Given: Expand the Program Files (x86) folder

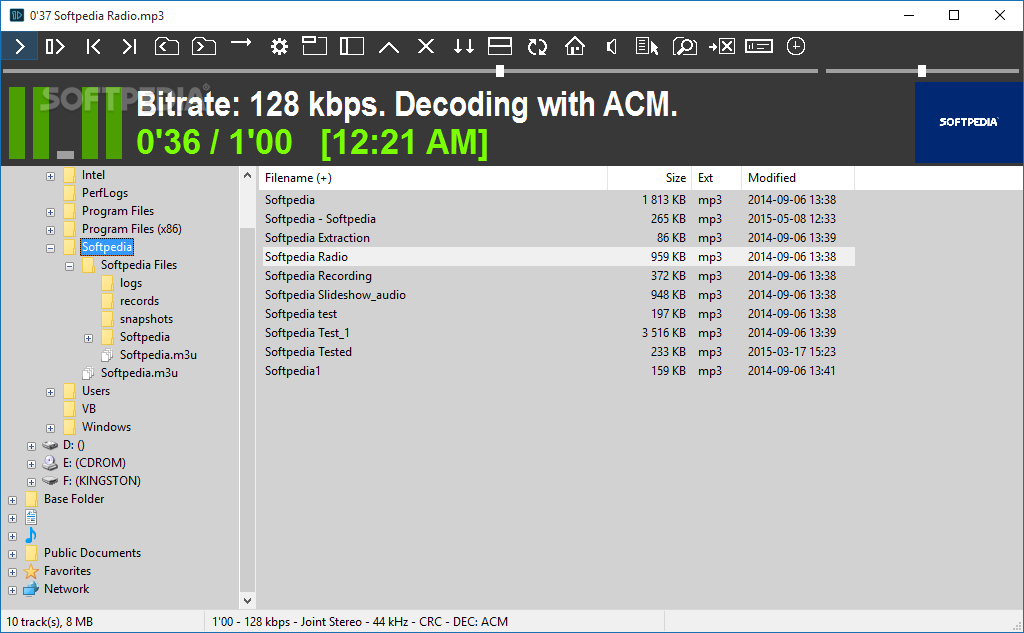Looking at the screenshot, I should coord(50,230).
